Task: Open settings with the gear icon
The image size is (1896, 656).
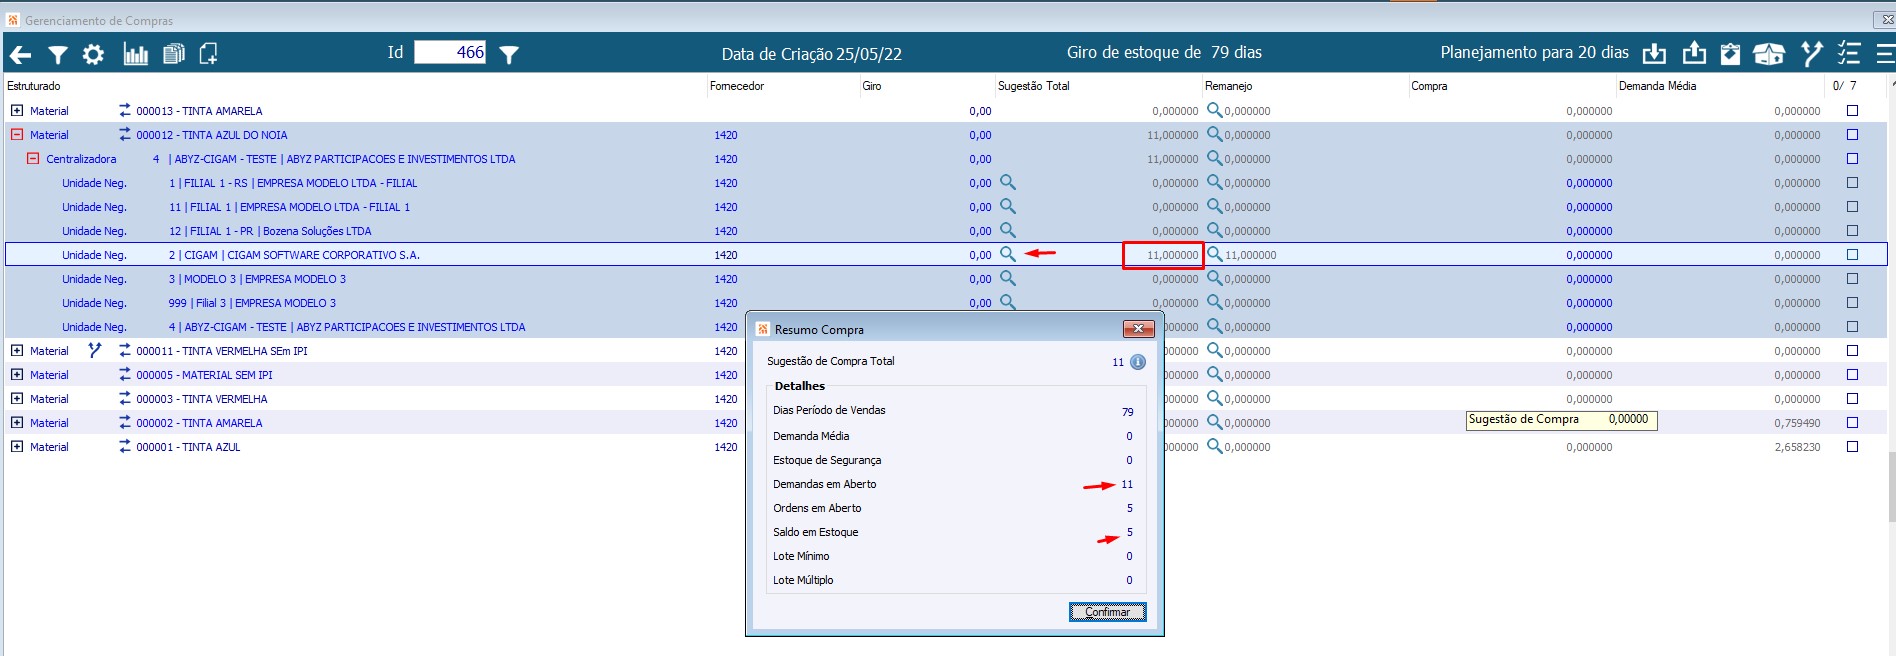Action: tap(93, 54)
